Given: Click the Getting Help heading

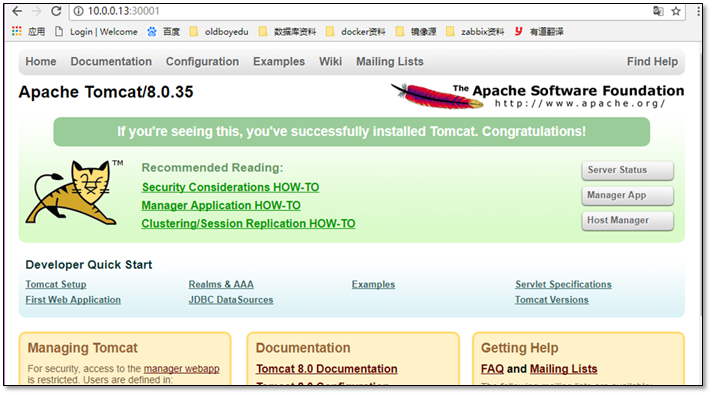Looking at the screenshot, I should [519, 348].
